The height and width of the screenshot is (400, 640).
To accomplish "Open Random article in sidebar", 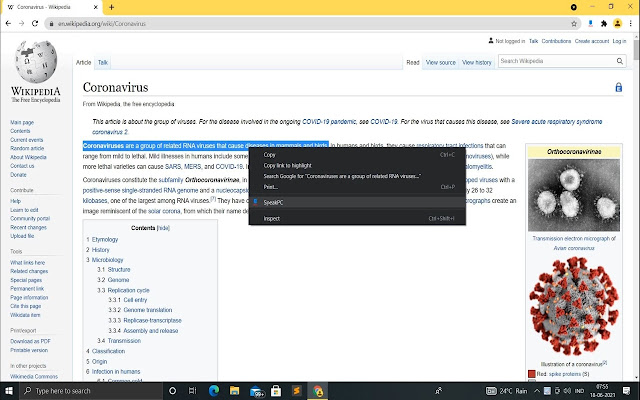I will click(27, 149).
